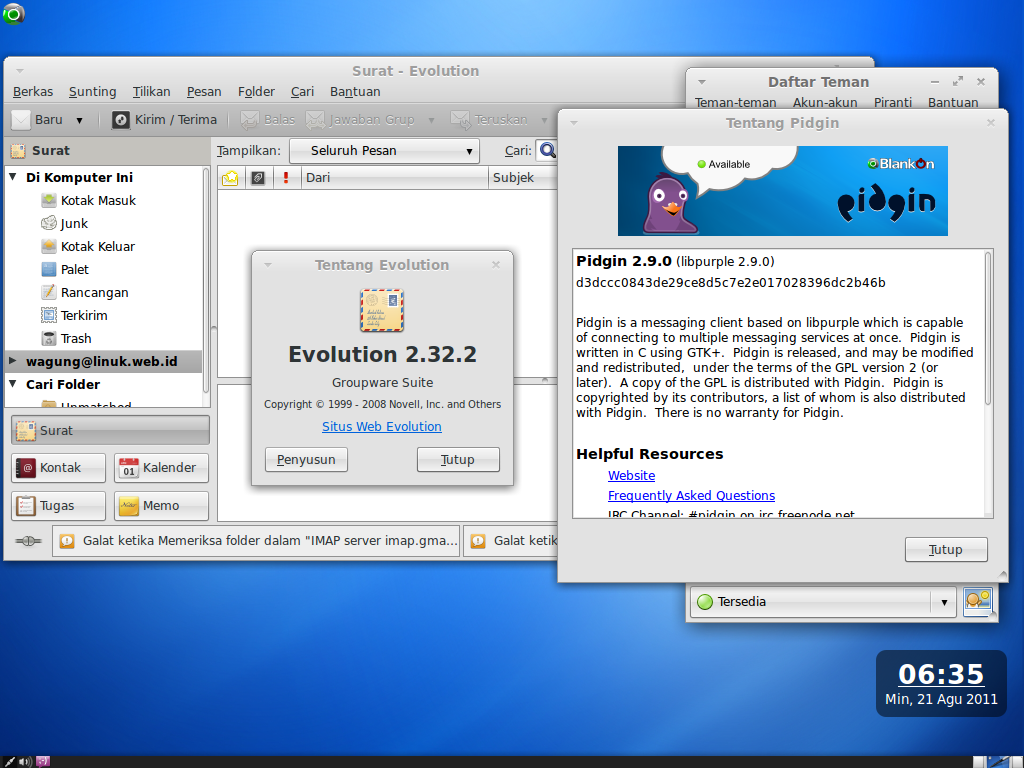Click the Terkirim sent folder icon
This screenshot has height=768, width=1024.
click(x=49, y=315)
